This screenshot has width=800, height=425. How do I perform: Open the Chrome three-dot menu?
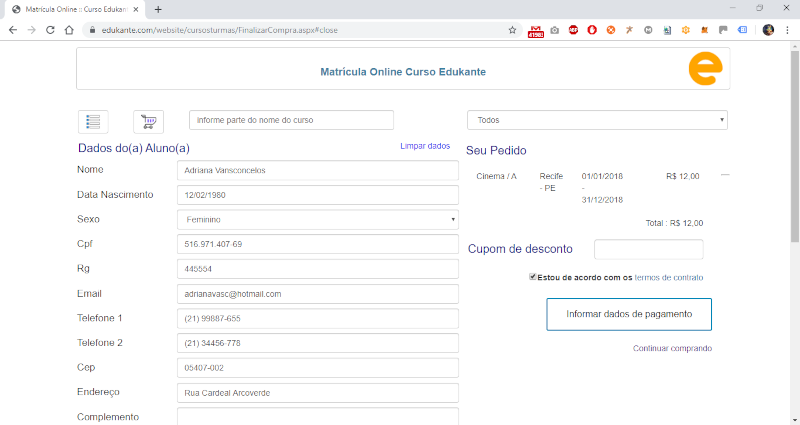tap(787, 30)
